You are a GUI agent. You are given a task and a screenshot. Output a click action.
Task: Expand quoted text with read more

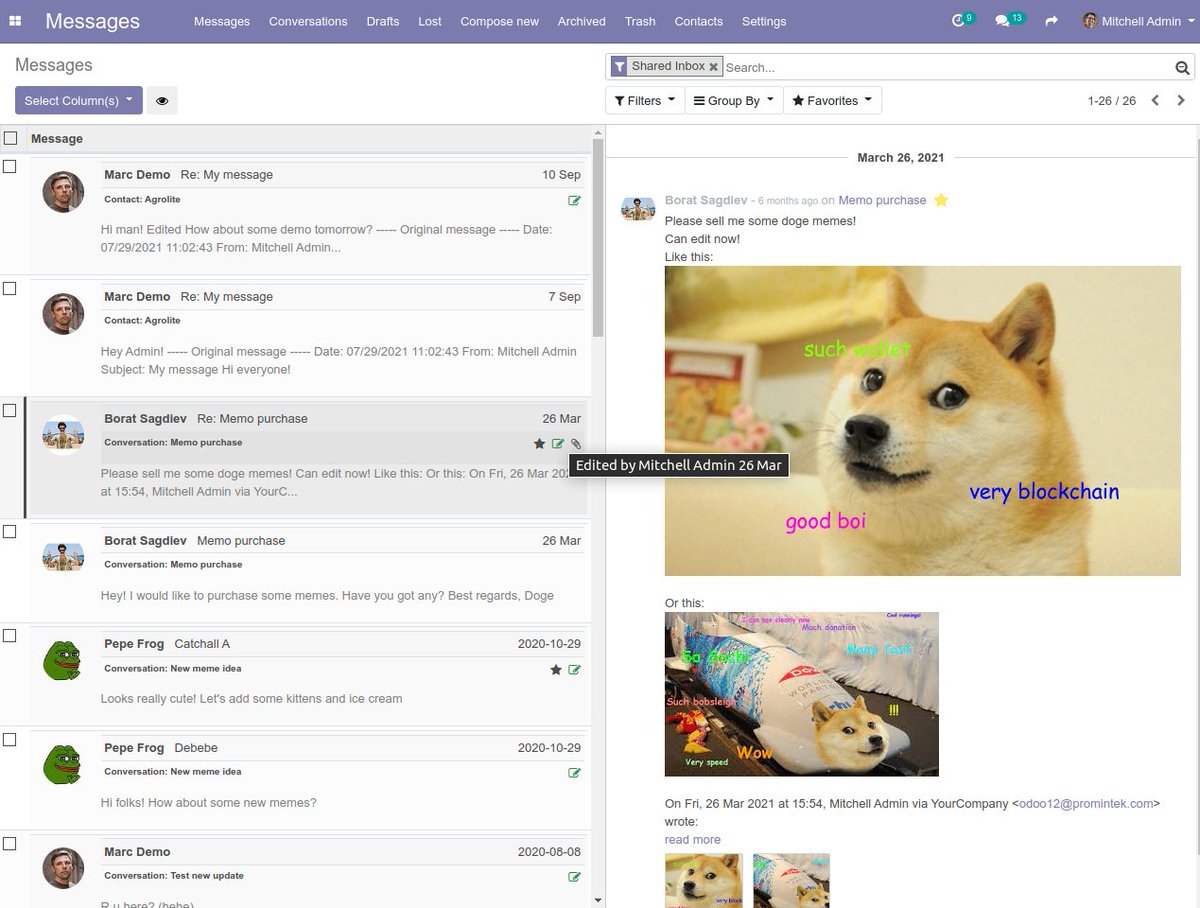click(x=692, y=839)
